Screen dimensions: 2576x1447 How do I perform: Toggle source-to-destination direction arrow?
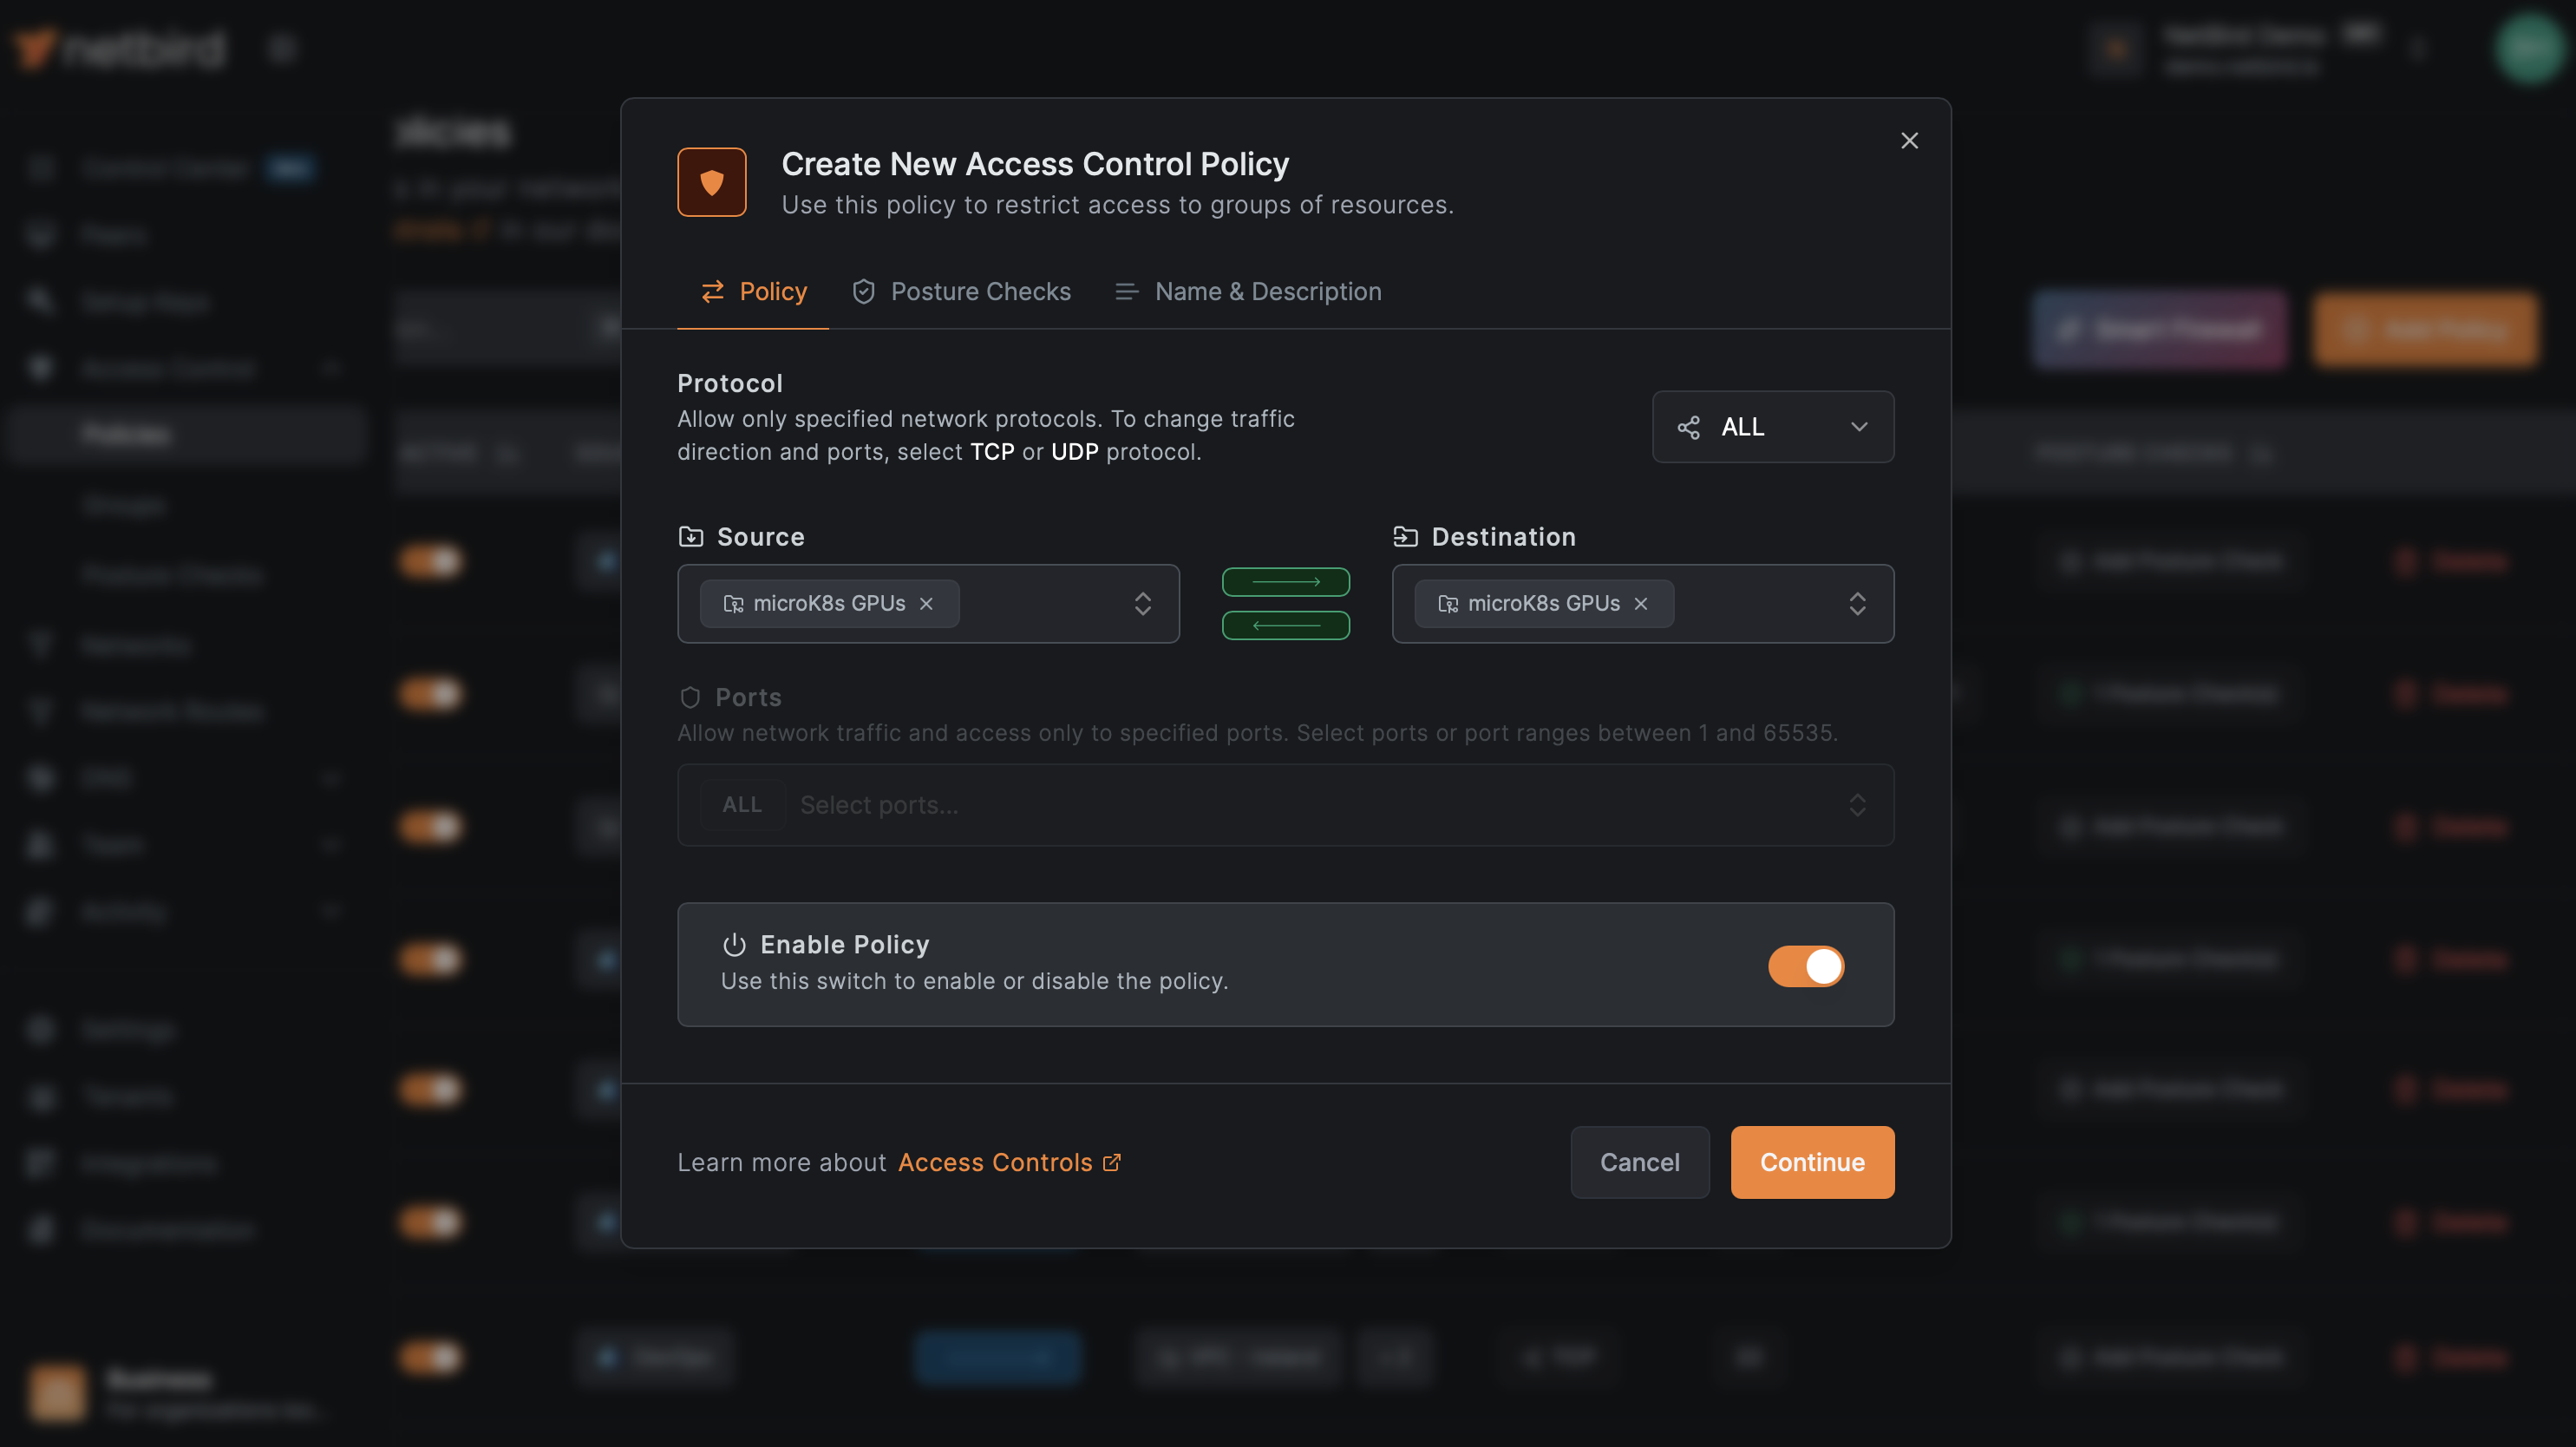[1286, 582]
